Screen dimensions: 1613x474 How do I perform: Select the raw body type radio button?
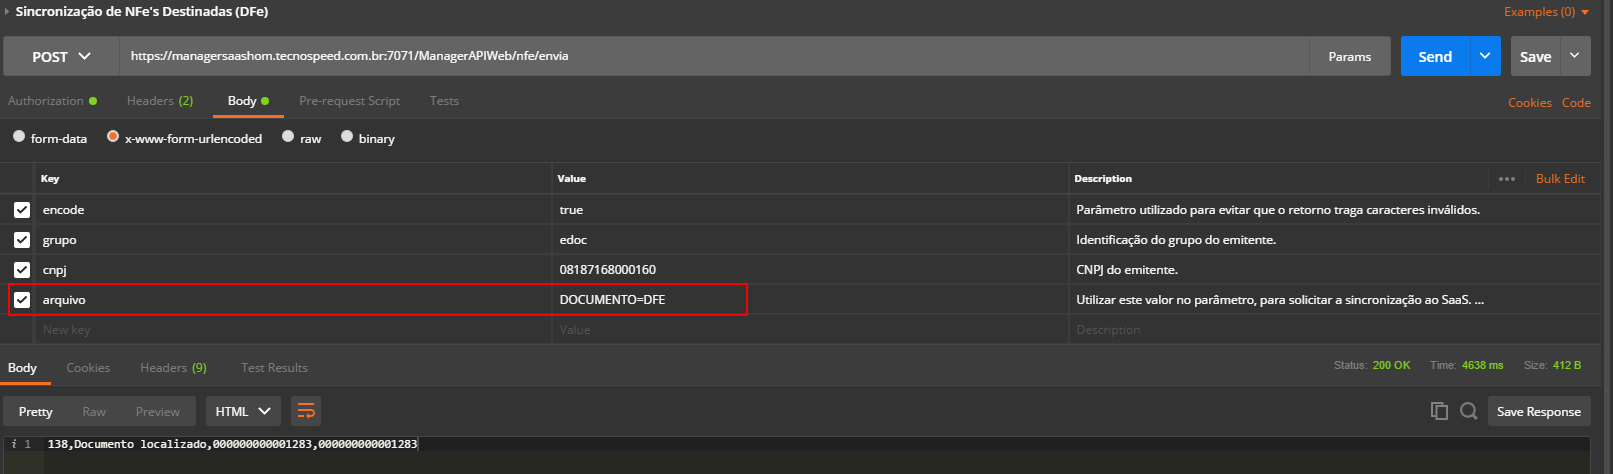tap(288, 137)
